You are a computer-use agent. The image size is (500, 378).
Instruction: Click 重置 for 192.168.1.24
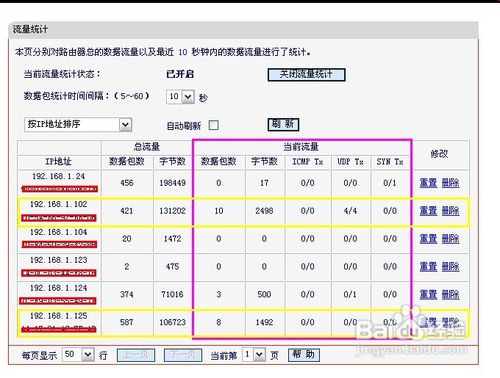pos(428,183)
